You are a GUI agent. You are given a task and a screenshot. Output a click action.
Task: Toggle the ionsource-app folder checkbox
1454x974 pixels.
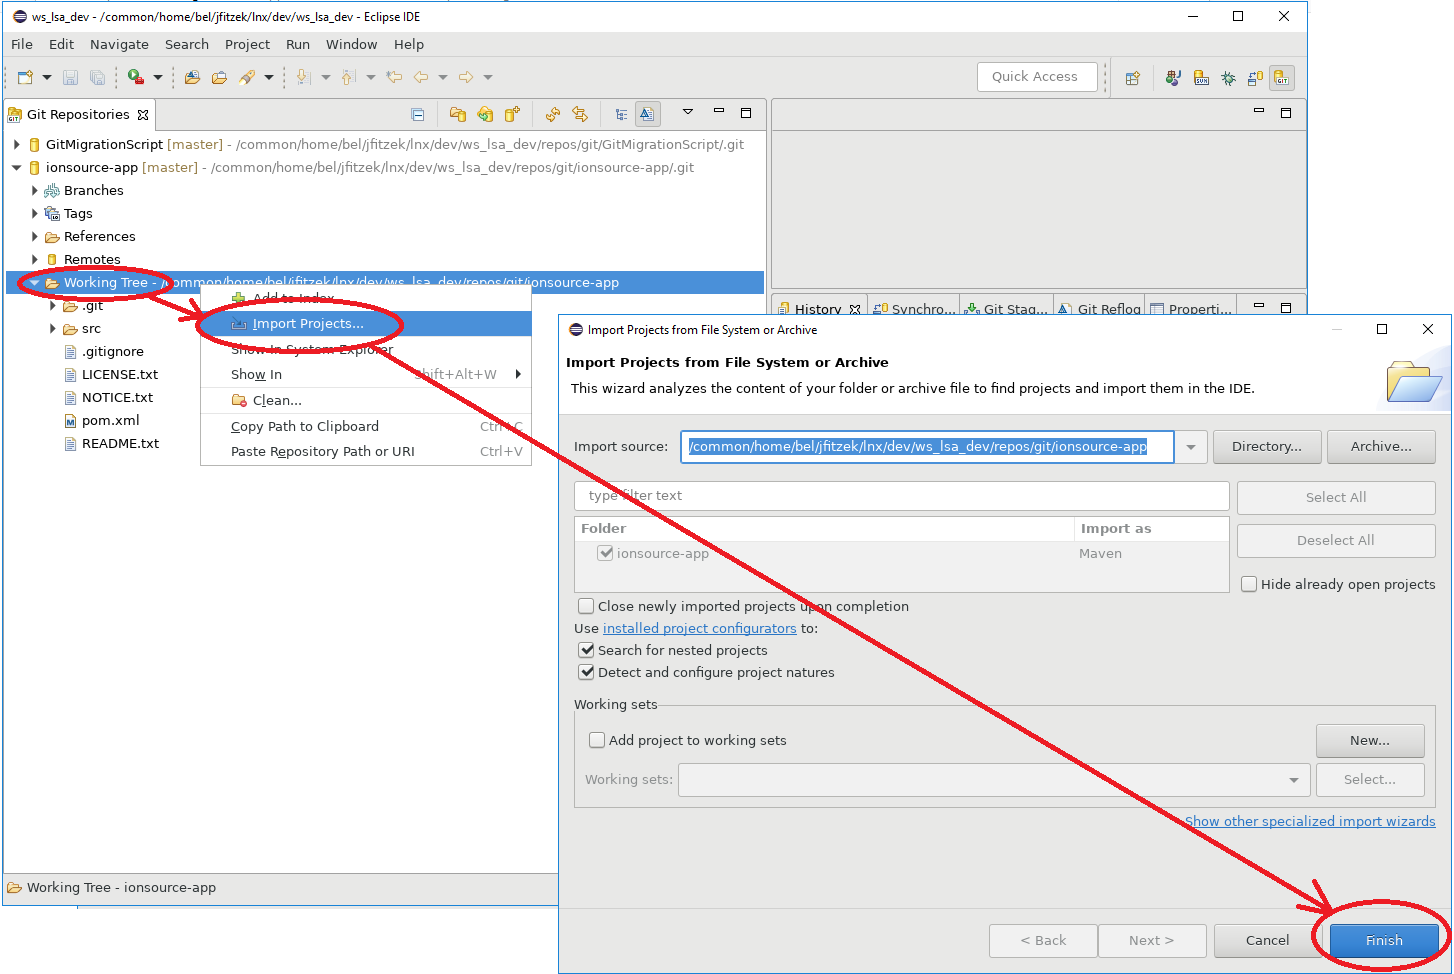605,553
